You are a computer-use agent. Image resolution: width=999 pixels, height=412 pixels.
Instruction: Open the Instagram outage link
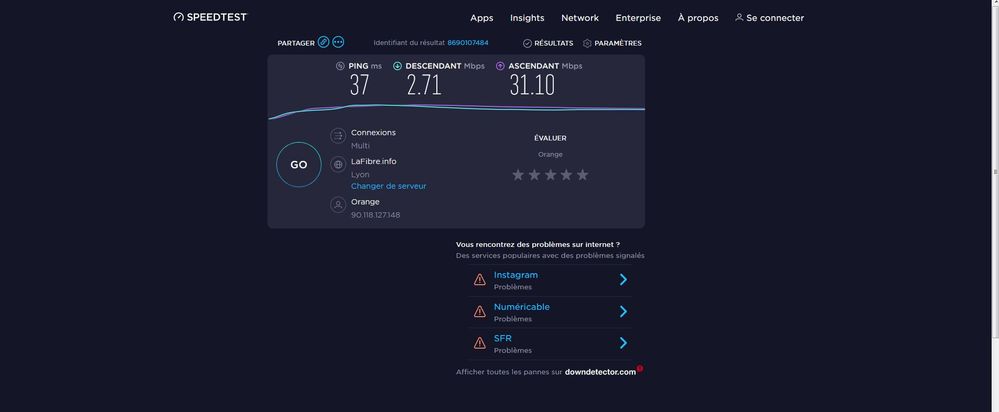[x=515, y=275]
